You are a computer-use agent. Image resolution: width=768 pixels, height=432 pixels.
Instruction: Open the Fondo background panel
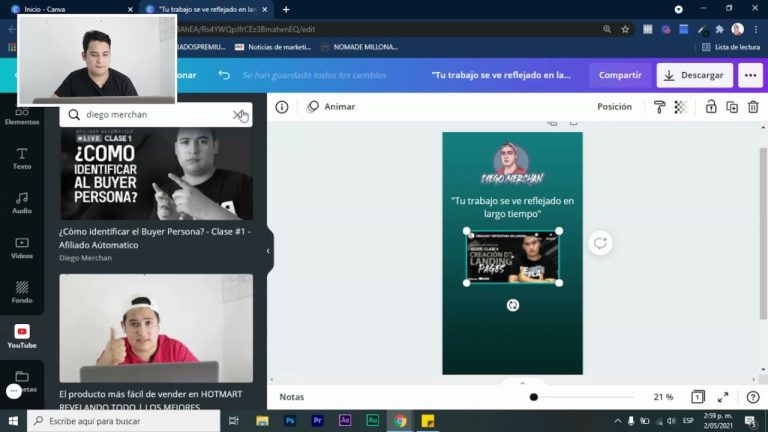[x=22, y=292]
